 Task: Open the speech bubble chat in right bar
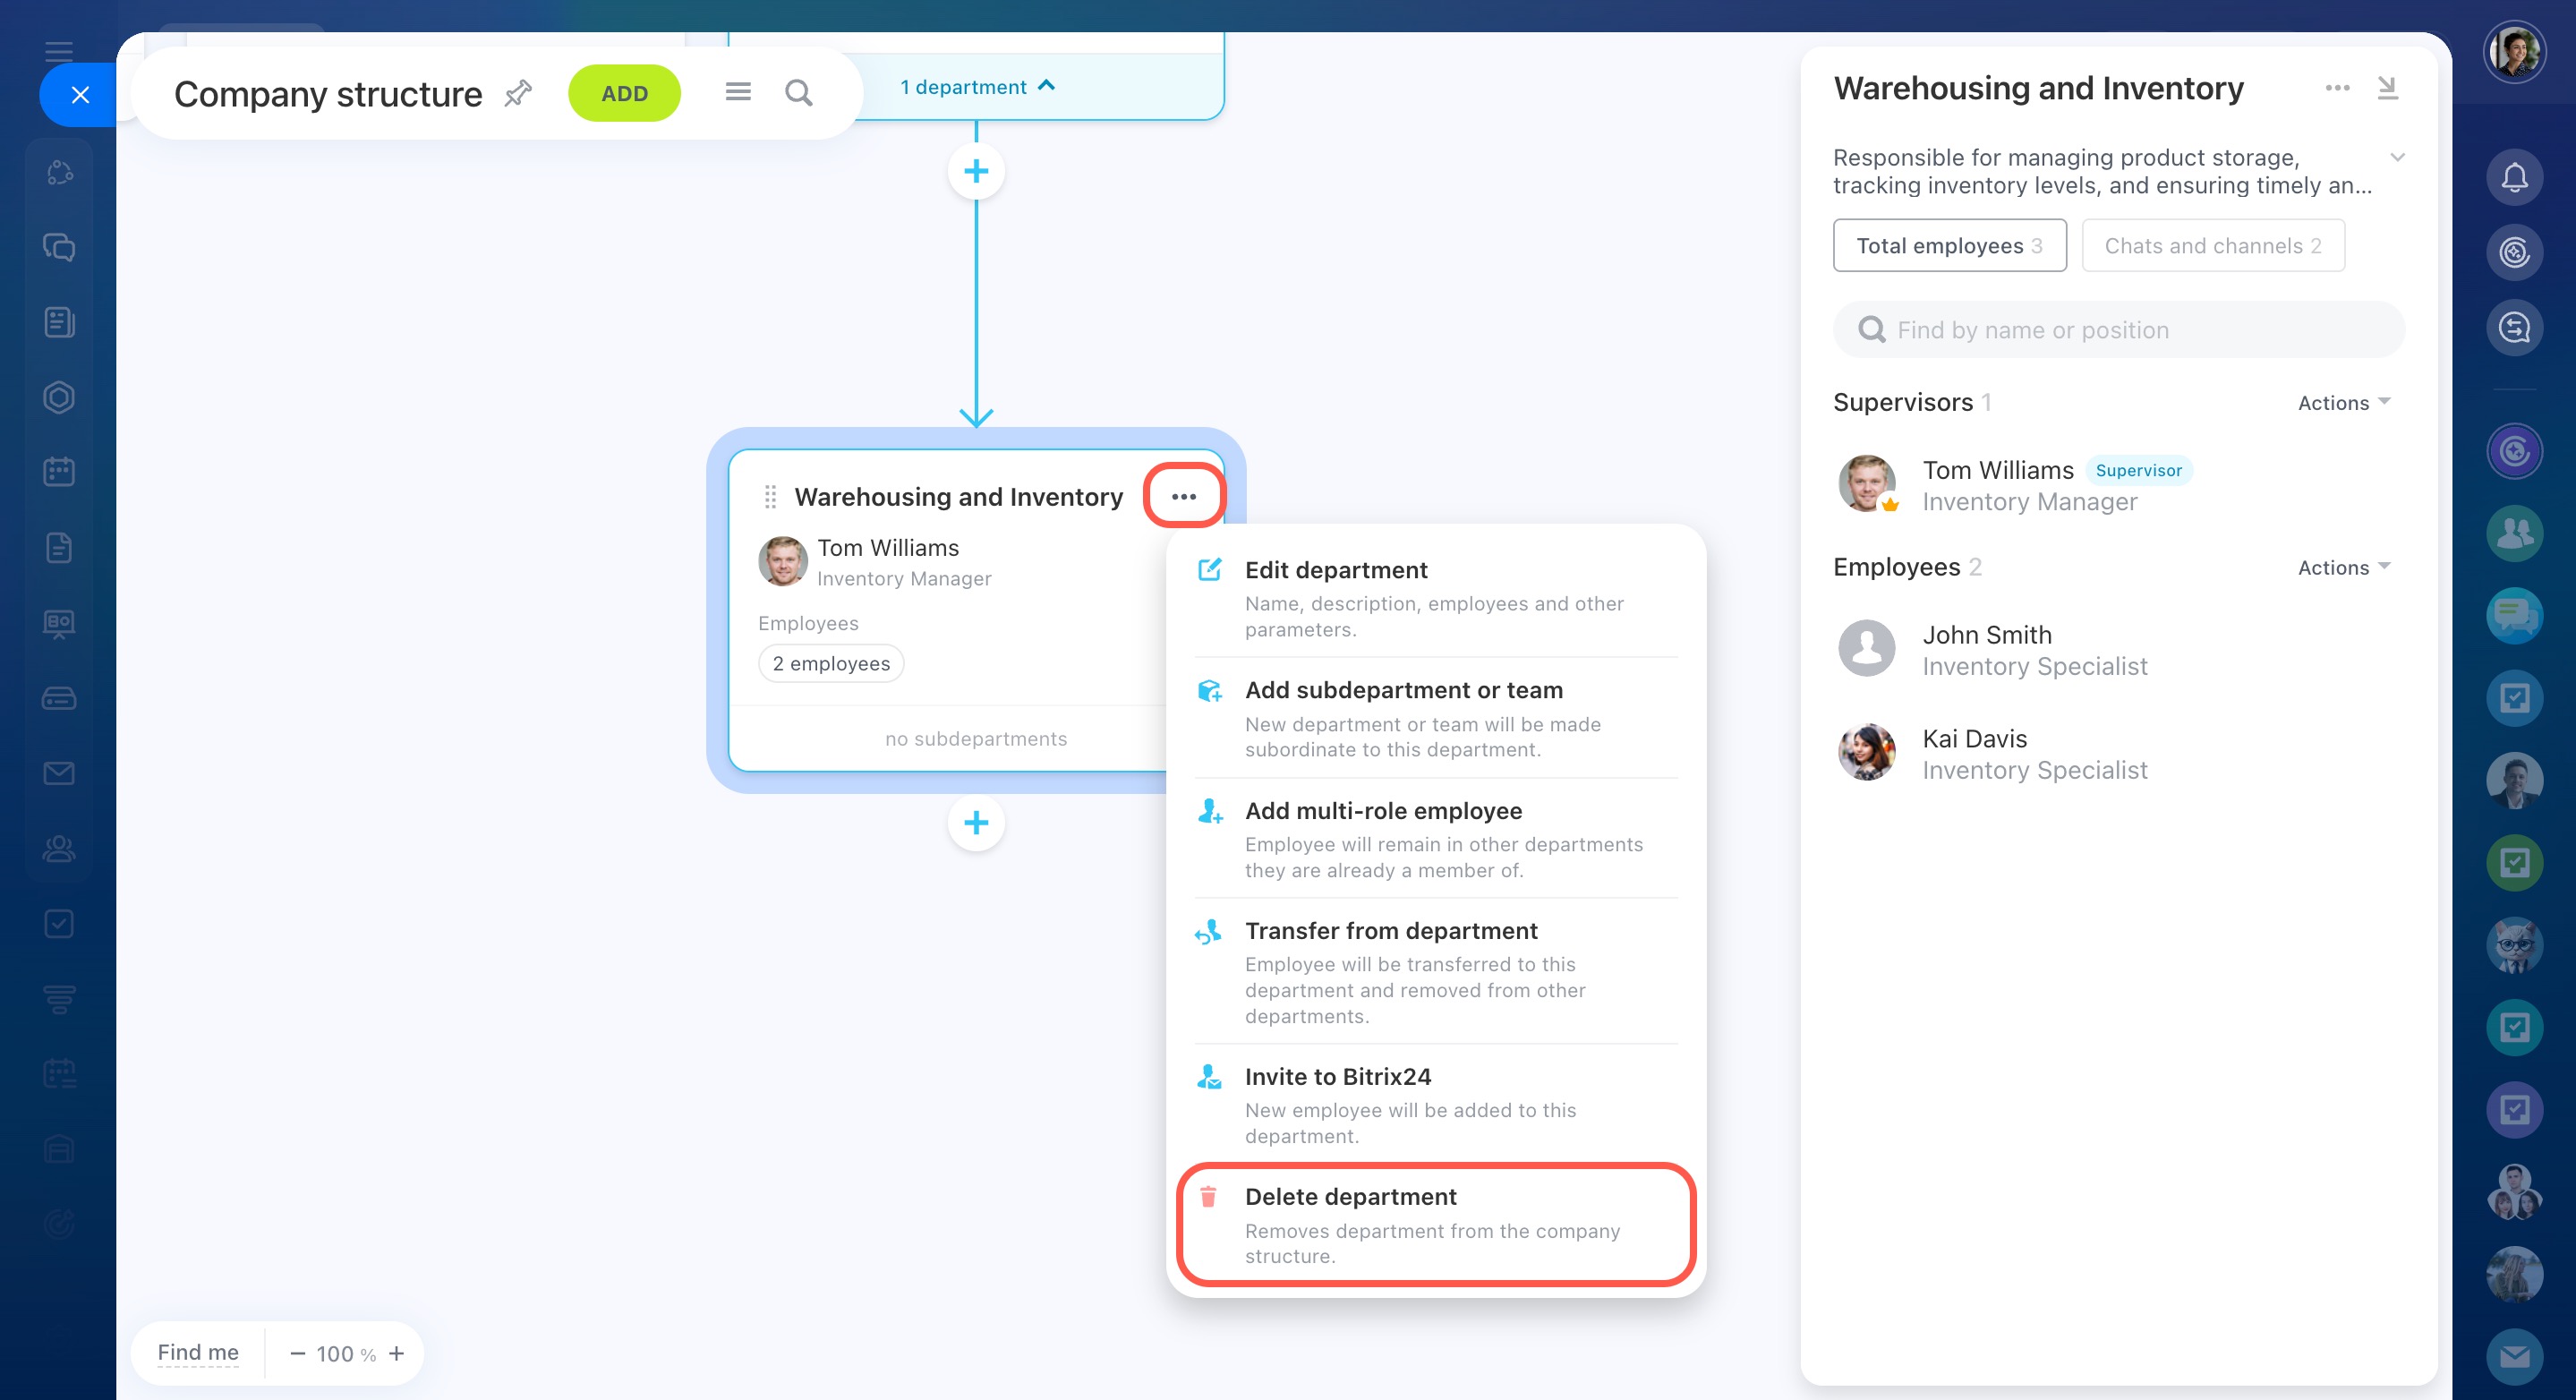(x=2514, y=615)
